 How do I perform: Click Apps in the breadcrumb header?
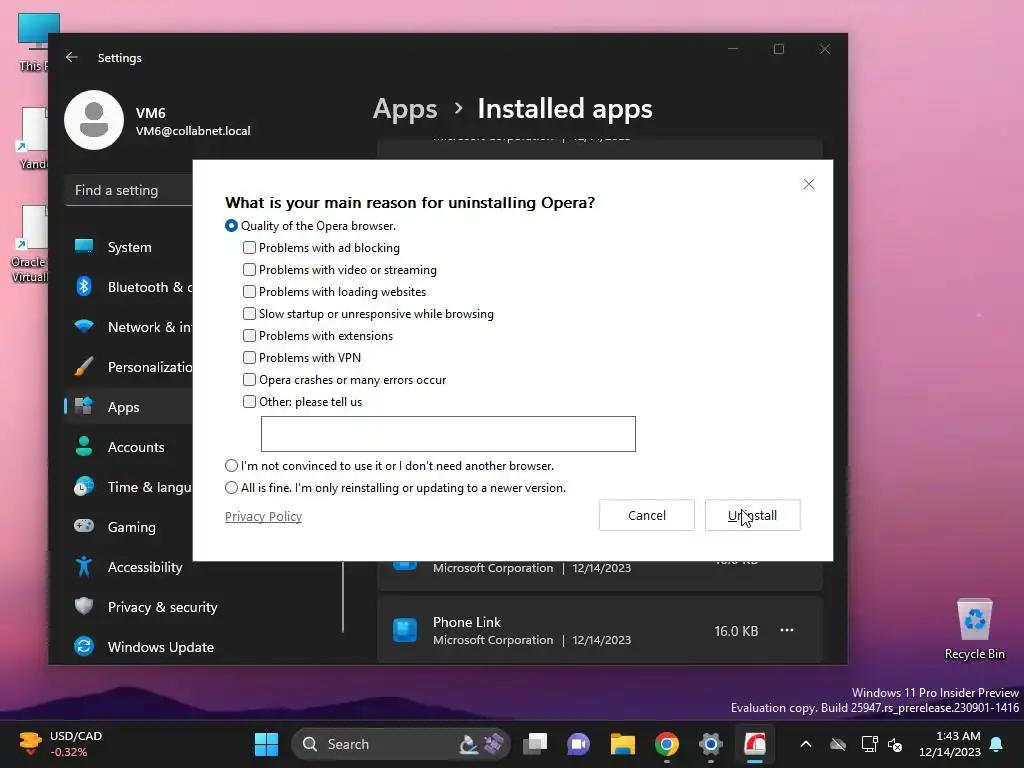click(x=405, y=109)
